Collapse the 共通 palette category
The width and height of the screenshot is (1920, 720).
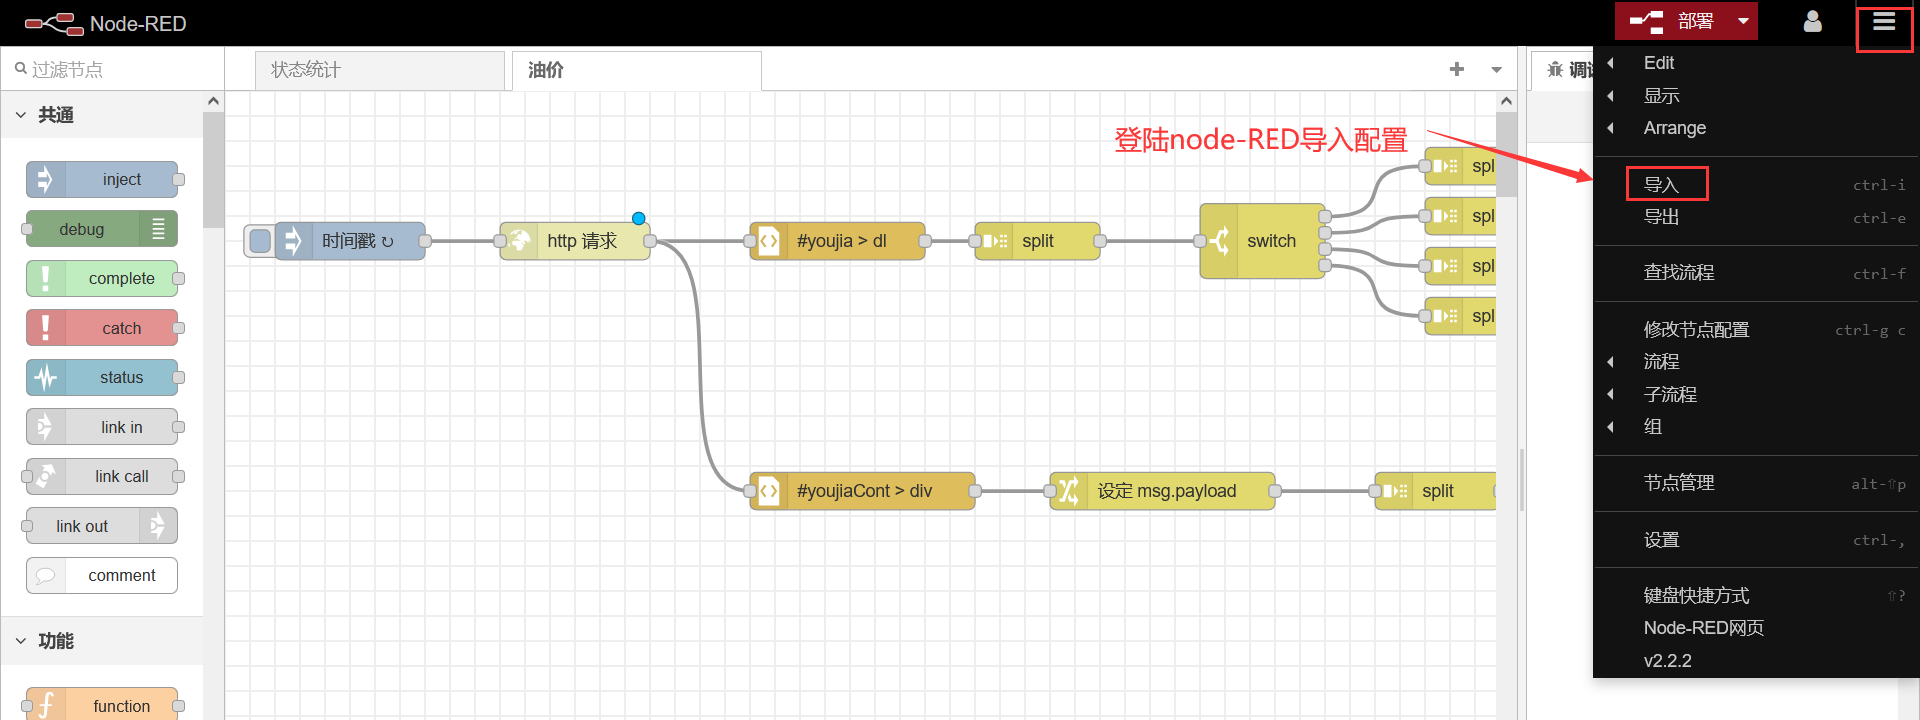pos(21,115)
